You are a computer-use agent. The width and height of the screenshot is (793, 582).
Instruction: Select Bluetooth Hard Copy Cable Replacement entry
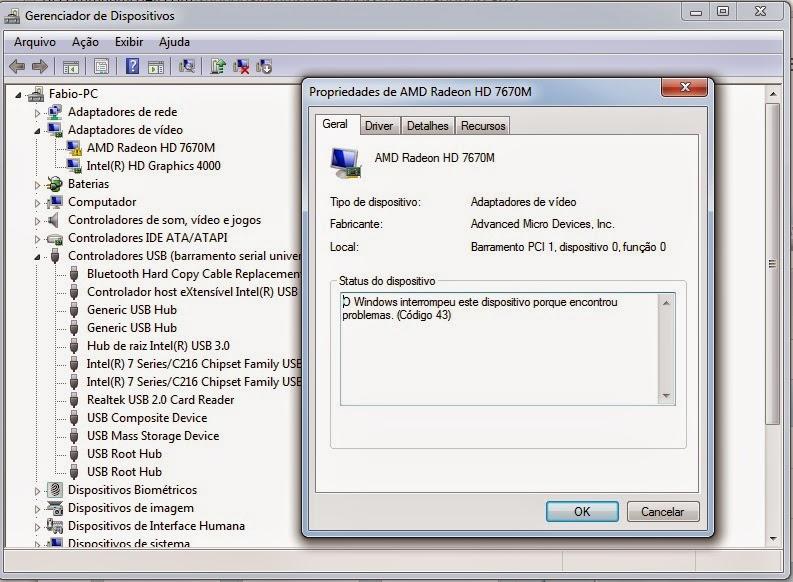click(x=194, y=274)
